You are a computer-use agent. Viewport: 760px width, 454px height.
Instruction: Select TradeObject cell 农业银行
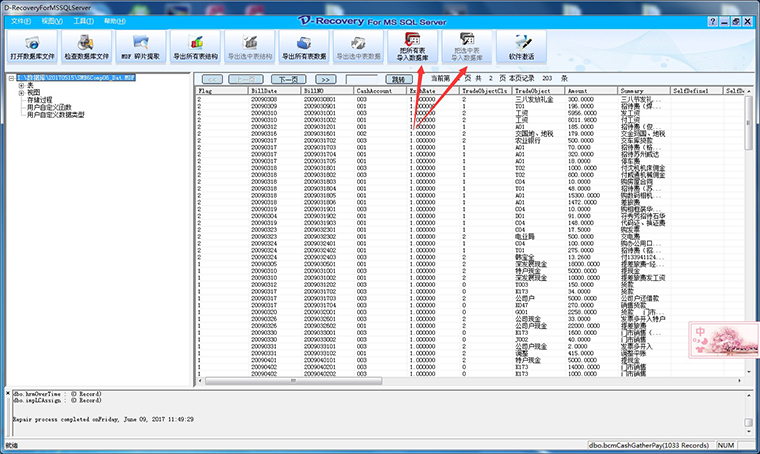pos(527,141)
